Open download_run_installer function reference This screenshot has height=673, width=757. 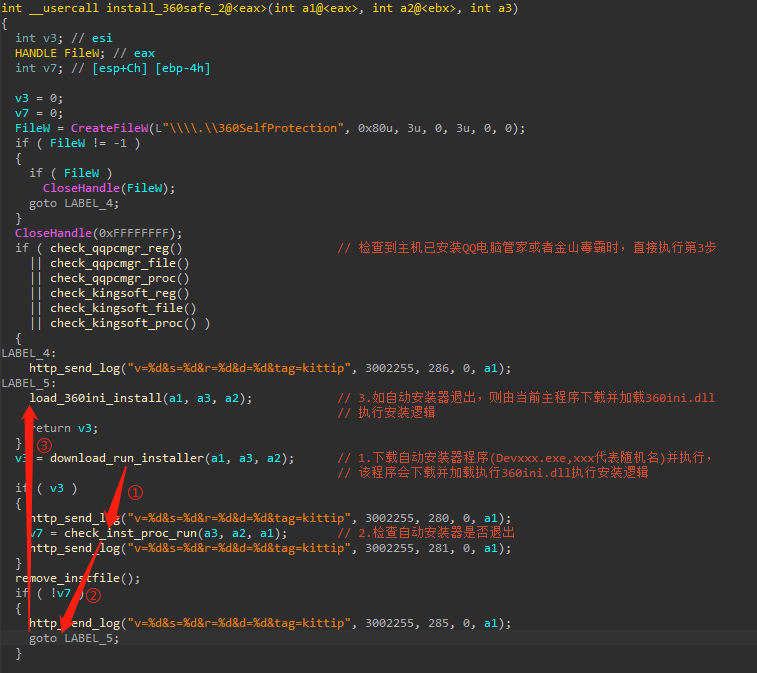point(127,458)
